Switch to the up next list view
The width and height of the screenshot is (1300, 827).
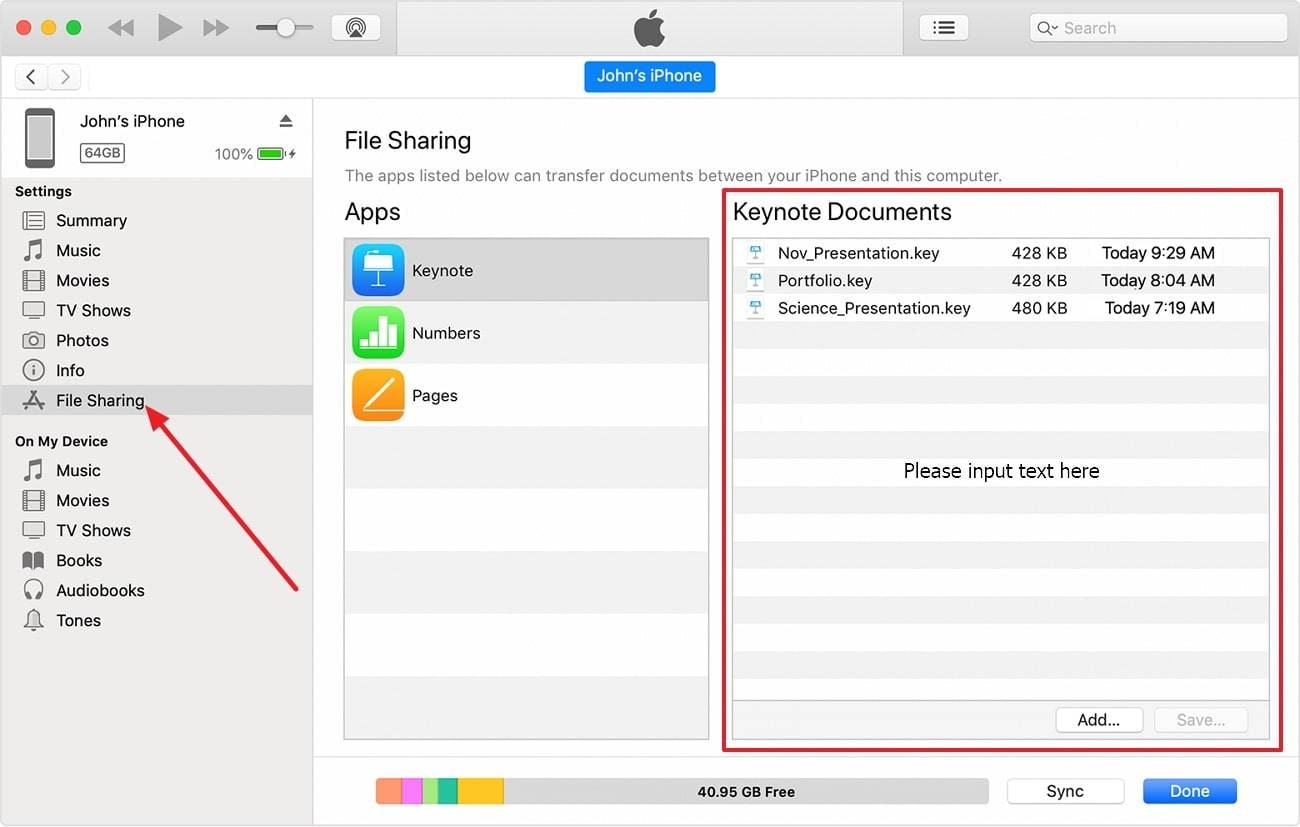(x=944, y=27)
